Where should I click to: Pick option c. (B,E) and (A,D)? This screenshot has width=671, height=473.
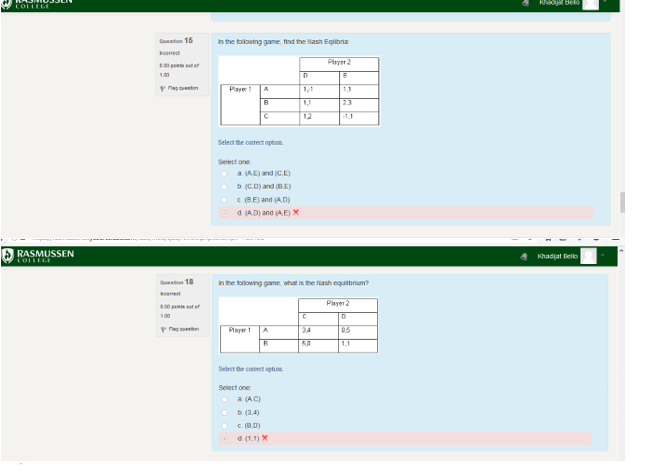pyautogui.click(x=223, y=199)
